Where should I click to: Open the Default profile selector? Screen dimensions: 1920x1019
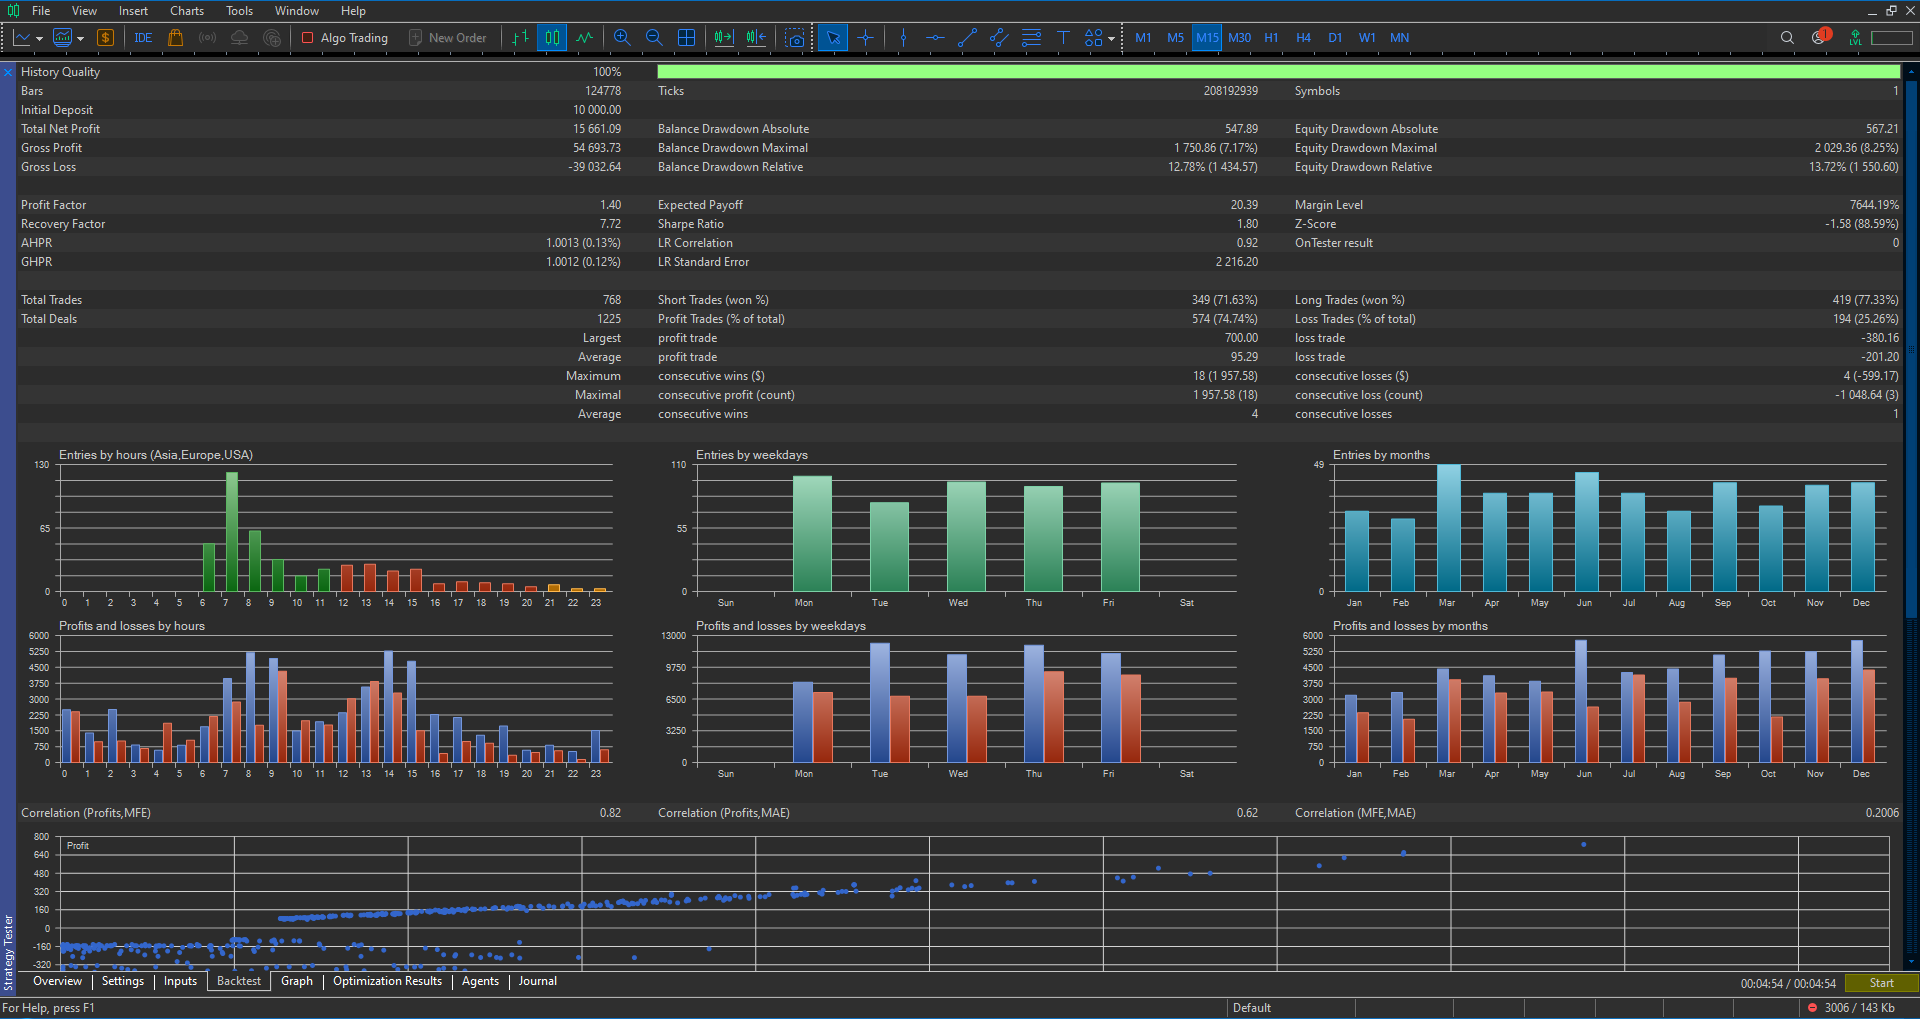click(x=1251, y=1007)
